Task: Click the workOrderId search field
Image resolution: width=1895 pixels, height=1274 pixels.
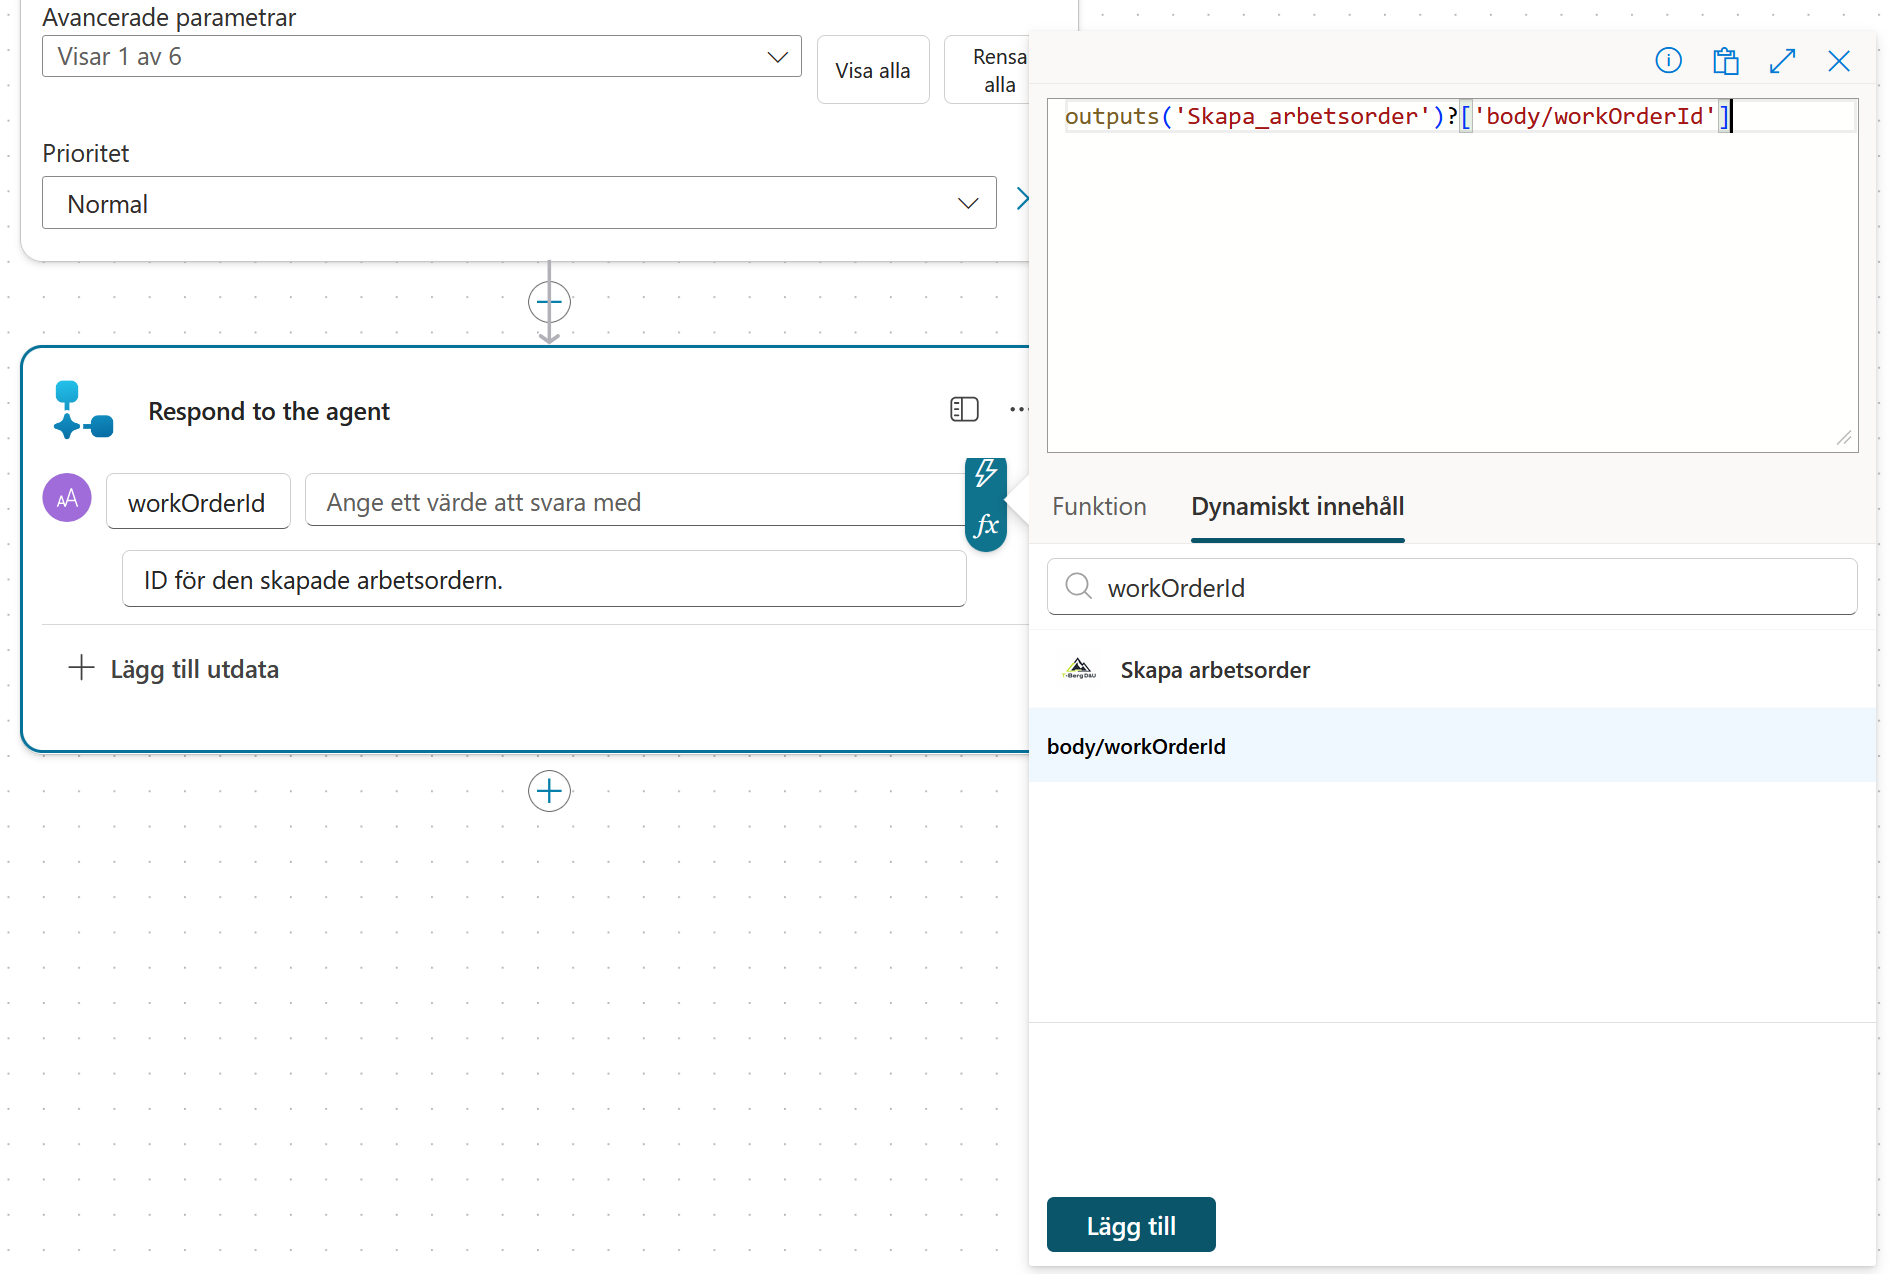Action: pyautogui.click(x=1452, y=587)
